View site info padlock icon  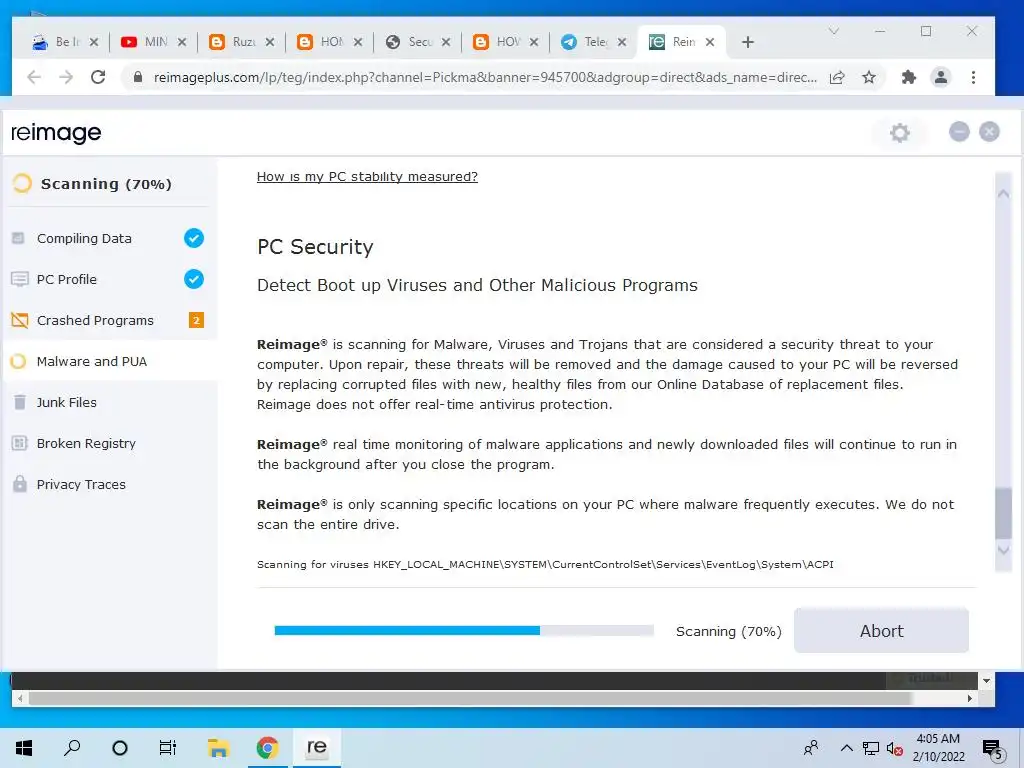pyautogui.click(x=138, y=77)
